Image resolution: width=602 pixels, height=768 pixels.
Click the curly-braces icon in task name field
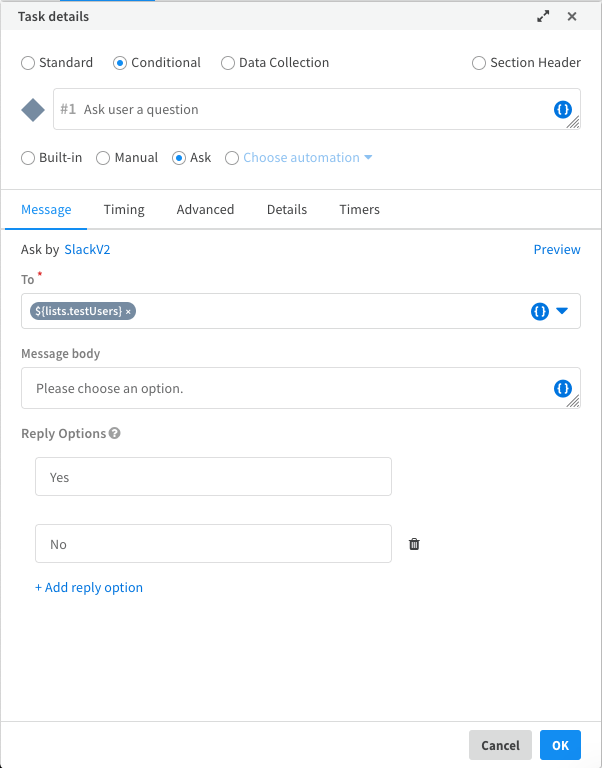tap(563, 110)
